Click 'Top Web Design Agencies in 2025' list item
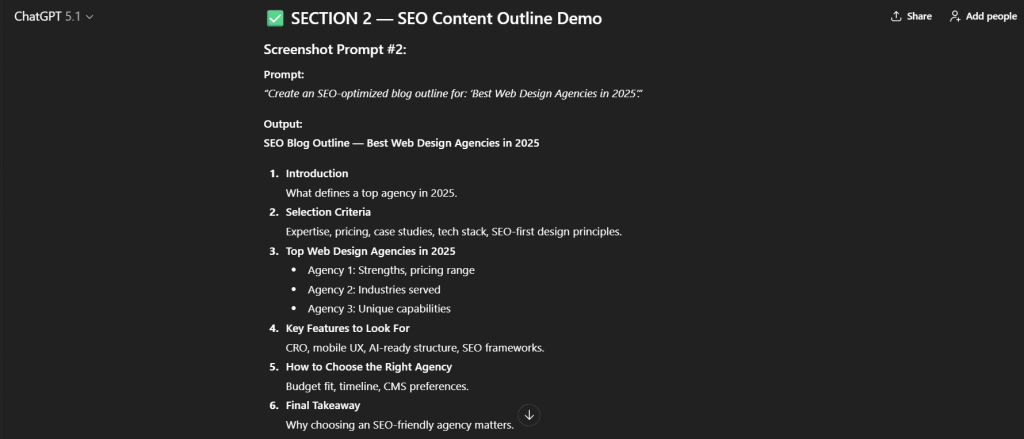Viewport: 1024px width, 439px height. pyautogui.click(x=370, y=250)
